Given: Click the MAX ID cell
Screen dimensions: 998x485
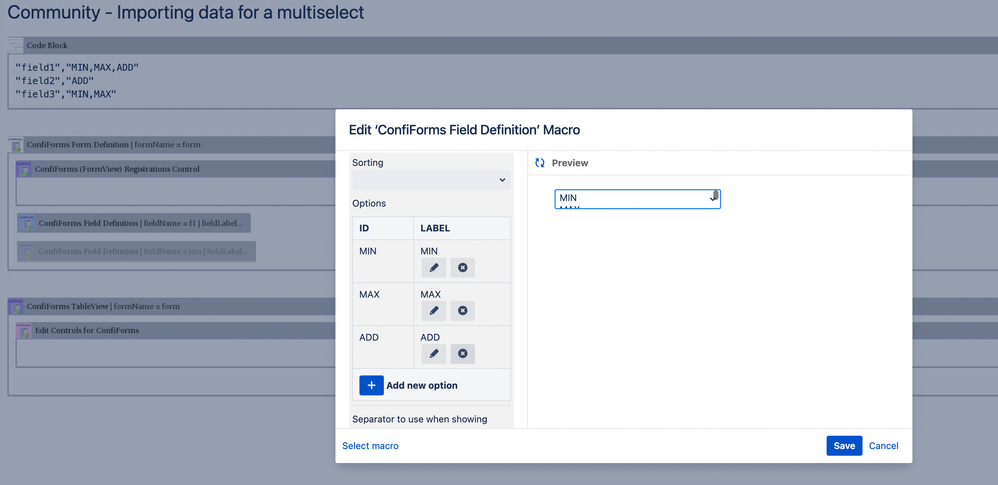Looking at the screenshot, I should coord(383,304).
